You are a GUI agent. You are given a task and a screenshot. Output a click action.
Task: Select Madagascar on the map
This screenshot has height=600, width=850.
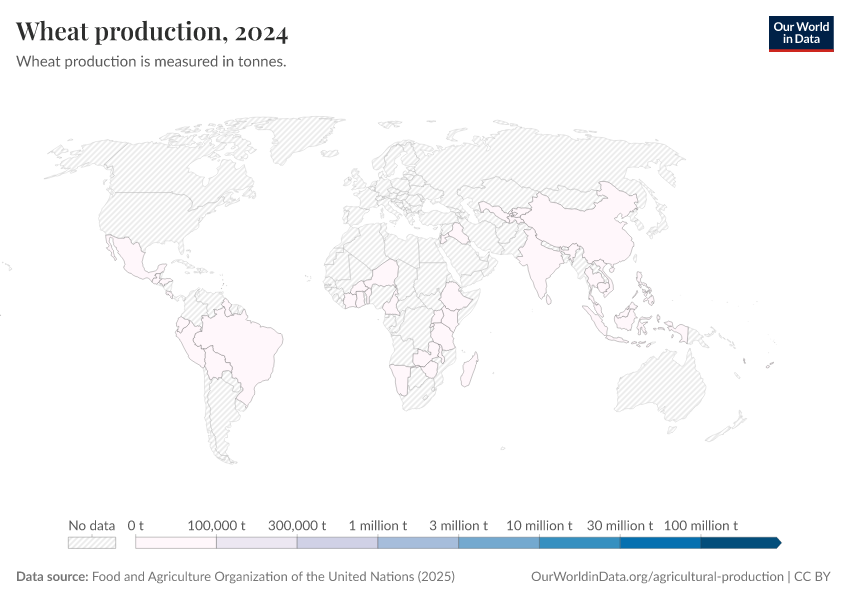click(468, 370)
